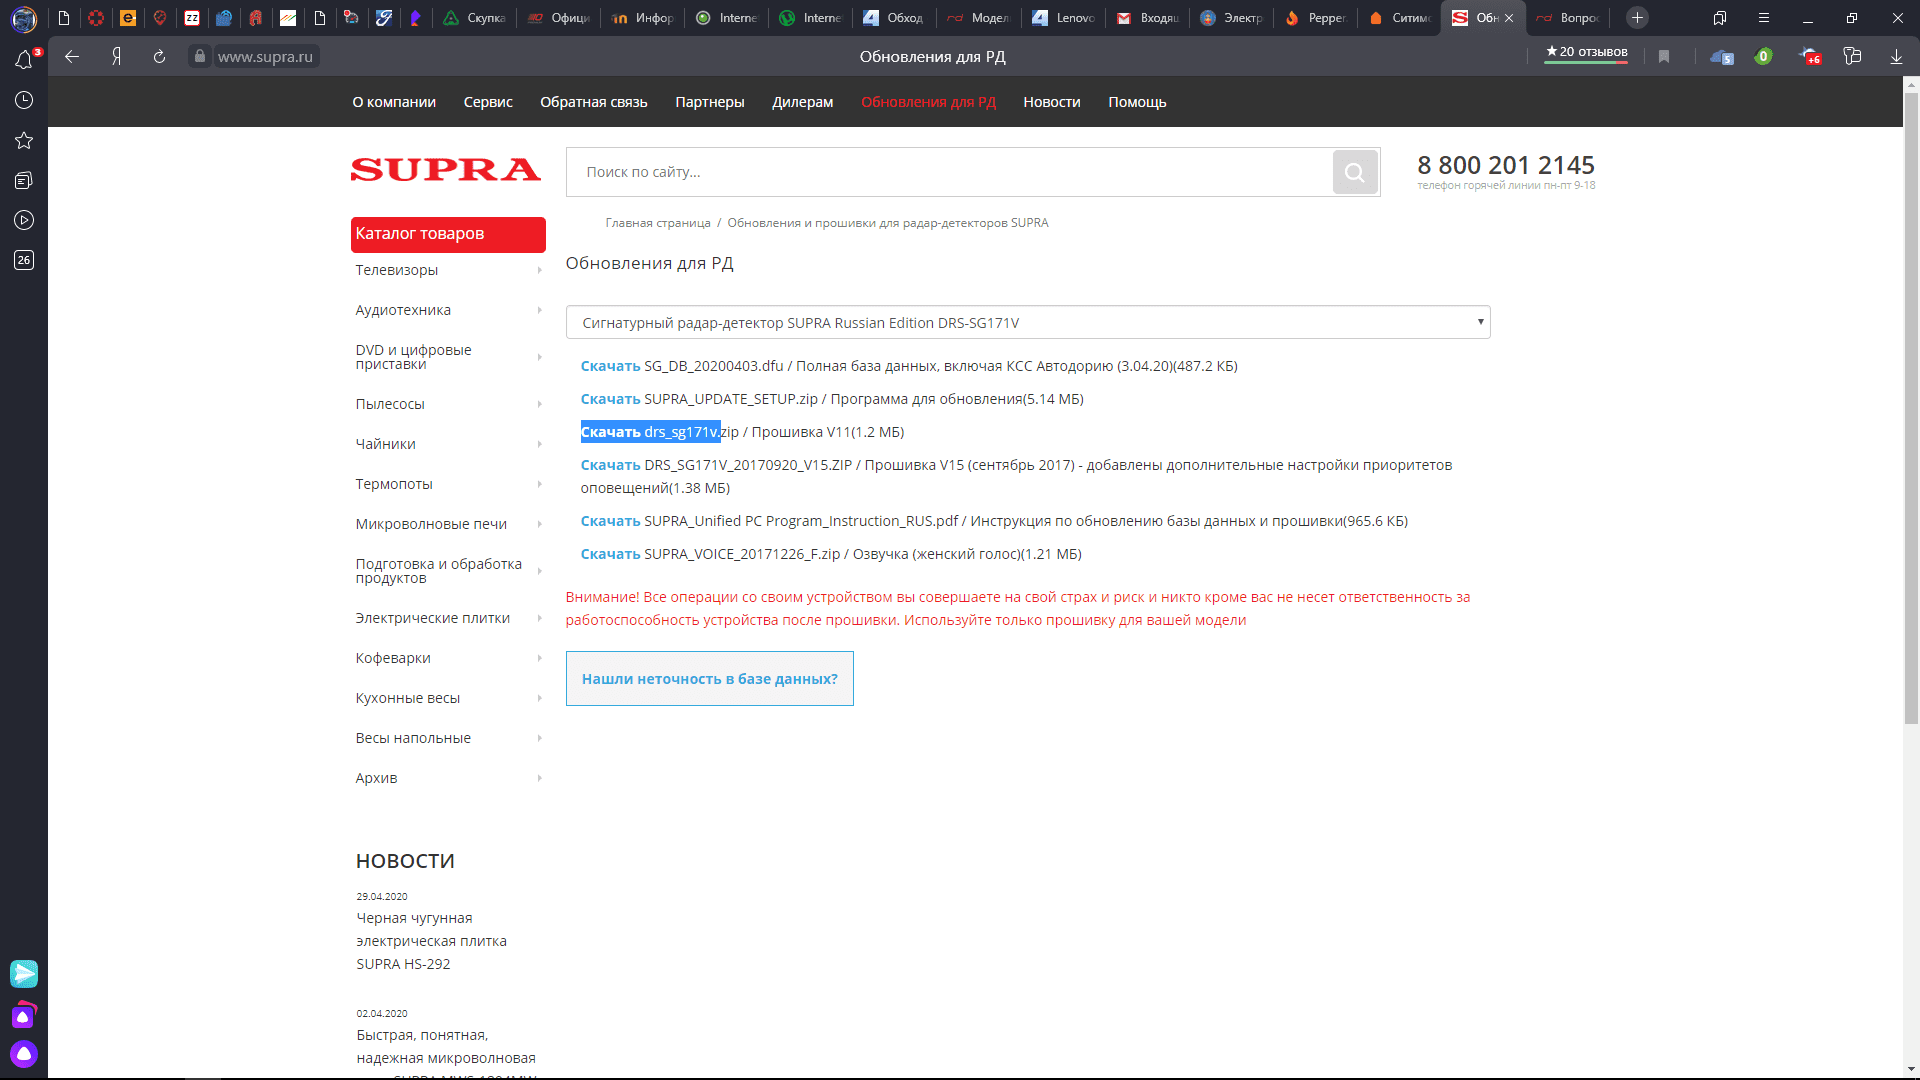Download SG_DB_20200403.dfu database file
The height and width of the screenshot is (1080, 1920).
pos(610,366)
